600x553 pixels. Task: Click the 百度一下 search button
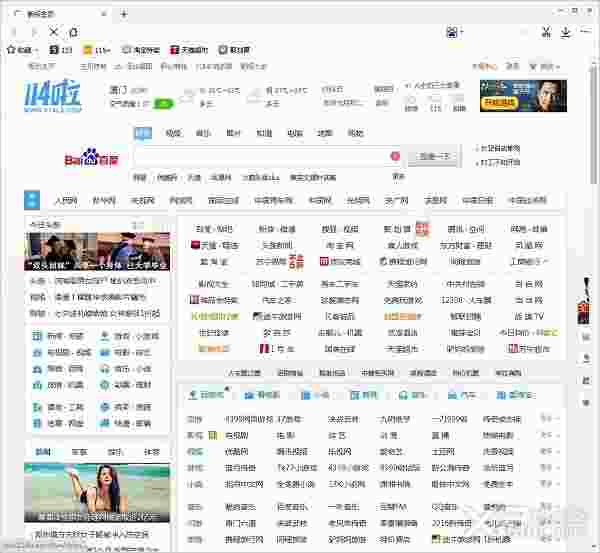tap(433, 156)
